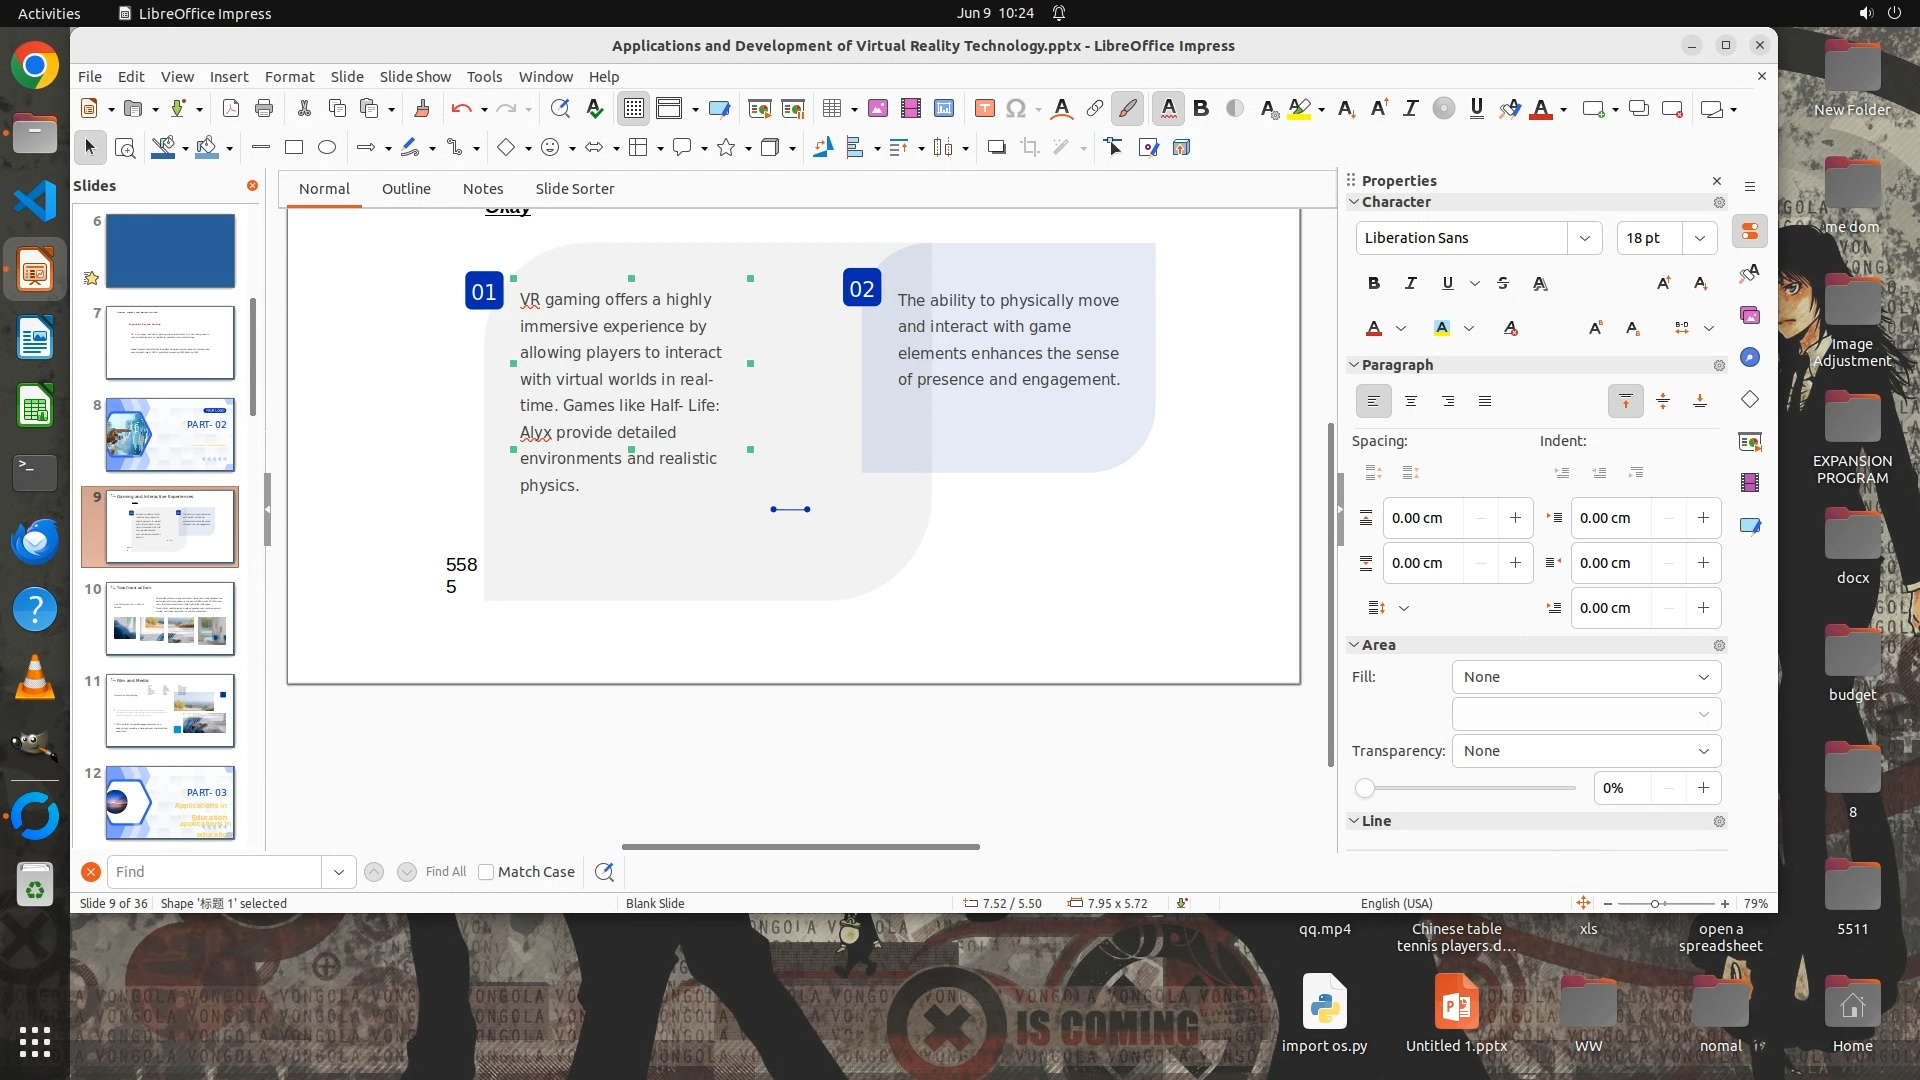This screenshot has width=1920, height=1080.
Task: Click the Find All button
Action: (445, 872)
